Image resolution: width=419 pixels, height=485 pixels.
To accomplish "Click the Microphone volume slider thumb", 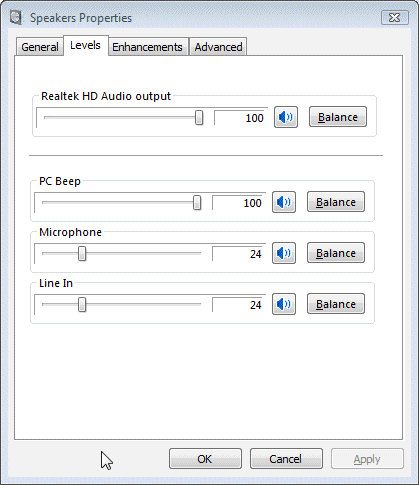I will coord(82,254).
